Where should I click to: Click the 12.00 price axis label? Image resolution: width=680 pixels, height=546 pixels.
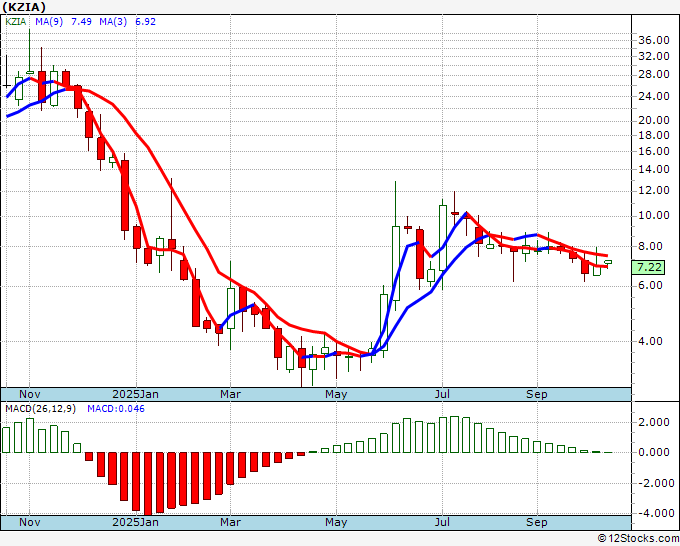(654, 190)
